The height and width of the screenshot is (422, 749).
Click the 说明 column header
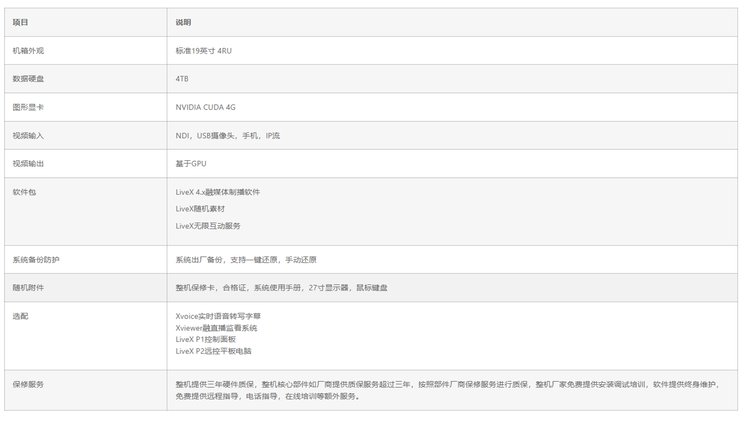pos(183,22)
